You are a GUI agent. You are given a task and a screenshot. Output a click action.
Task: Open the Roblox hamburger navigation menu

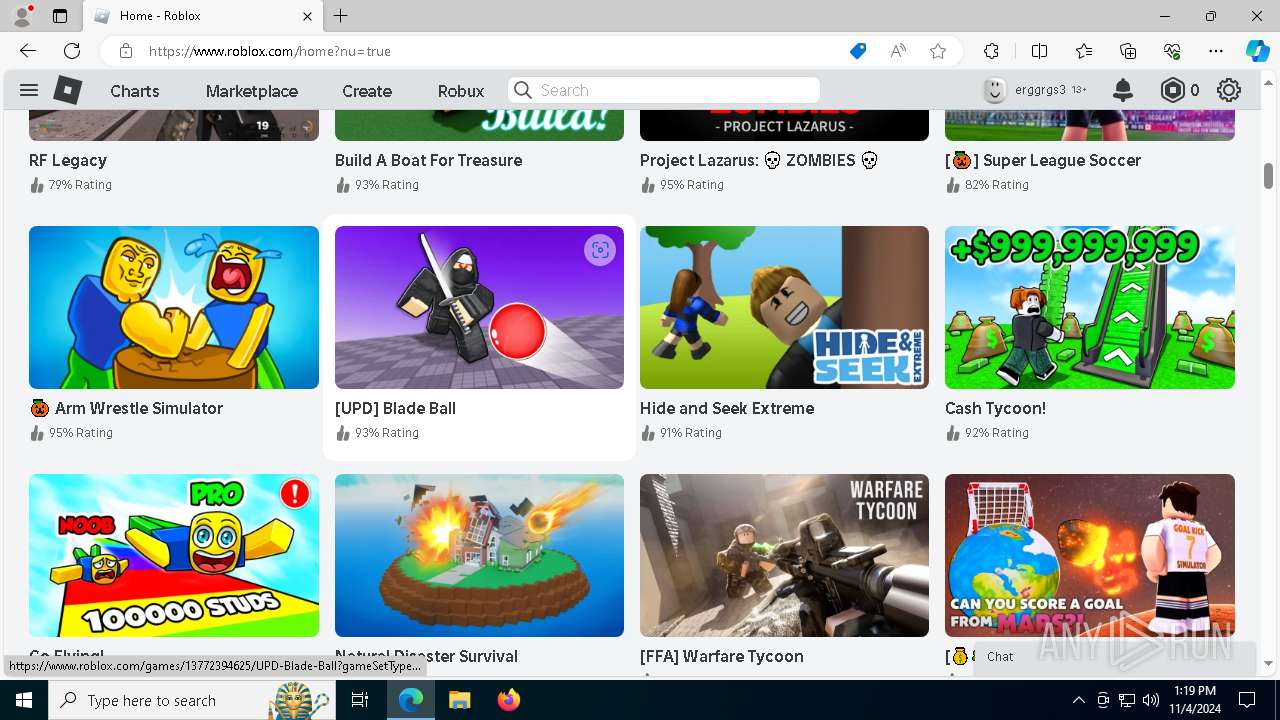[x=28, y=90]
